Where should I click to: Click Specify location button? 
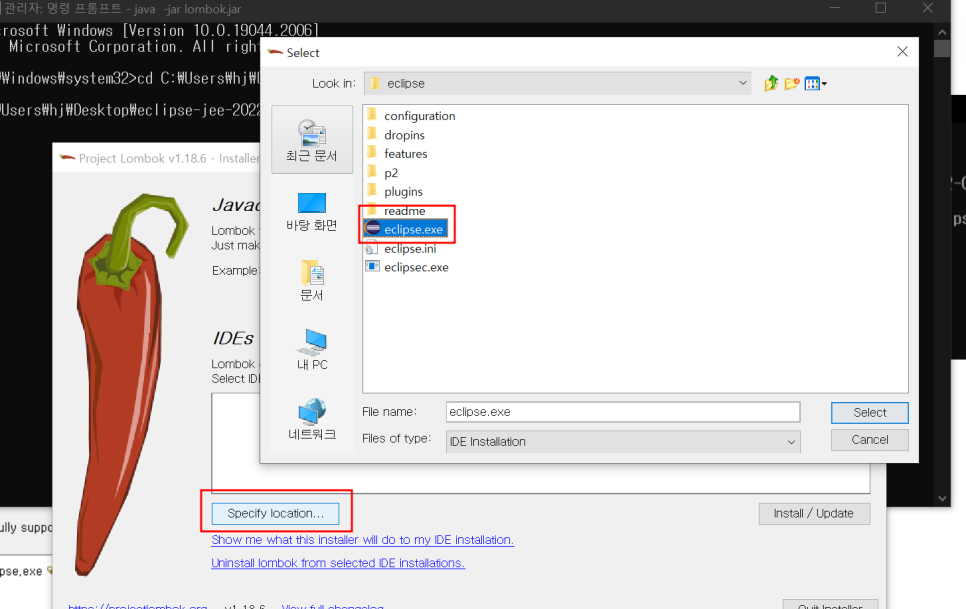pyautogui.click(x=275, y=514)
